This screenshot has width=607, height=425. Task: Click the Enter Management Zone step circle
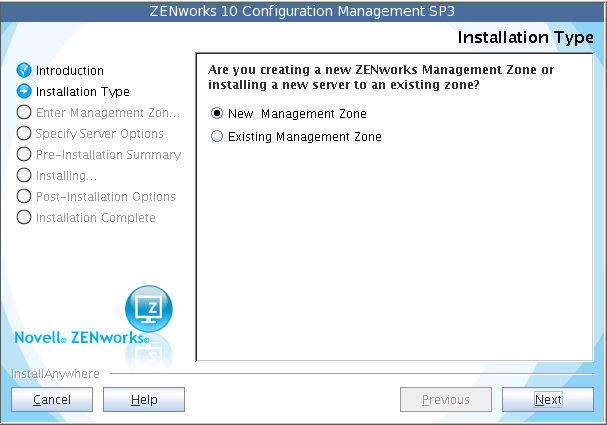coord(24,113)
